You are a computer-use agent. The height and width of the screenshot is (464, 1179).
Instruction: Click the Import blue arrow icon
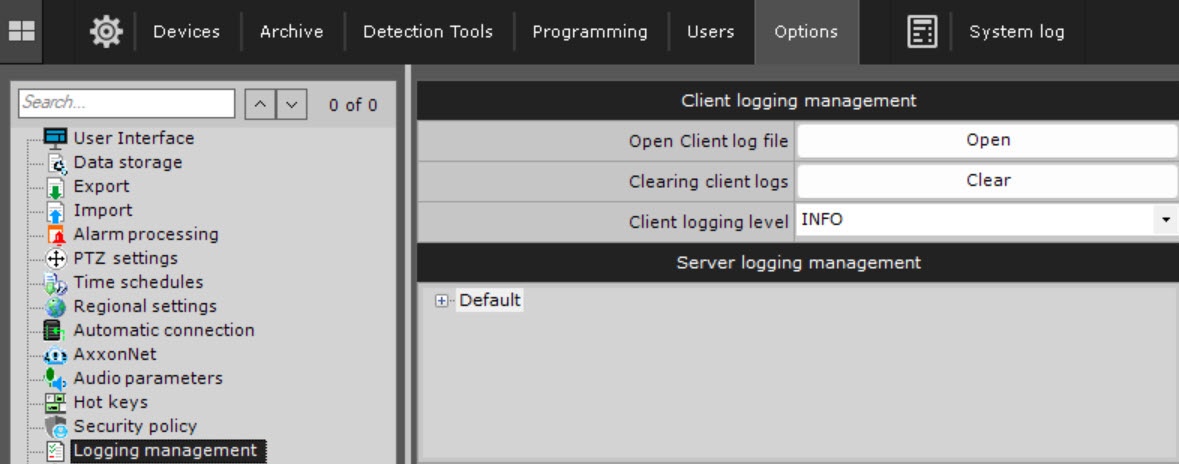(56, 211)
